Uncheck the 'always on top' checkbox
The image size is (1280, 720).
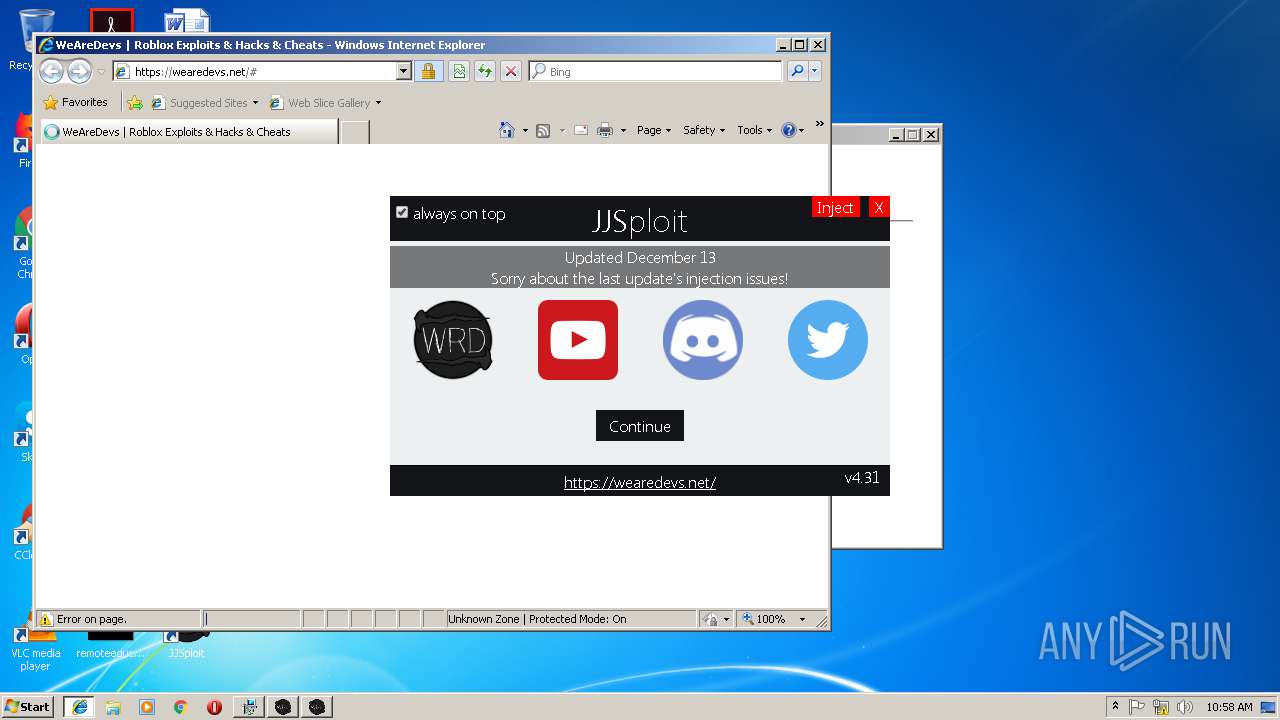click(x=402, y=212)
